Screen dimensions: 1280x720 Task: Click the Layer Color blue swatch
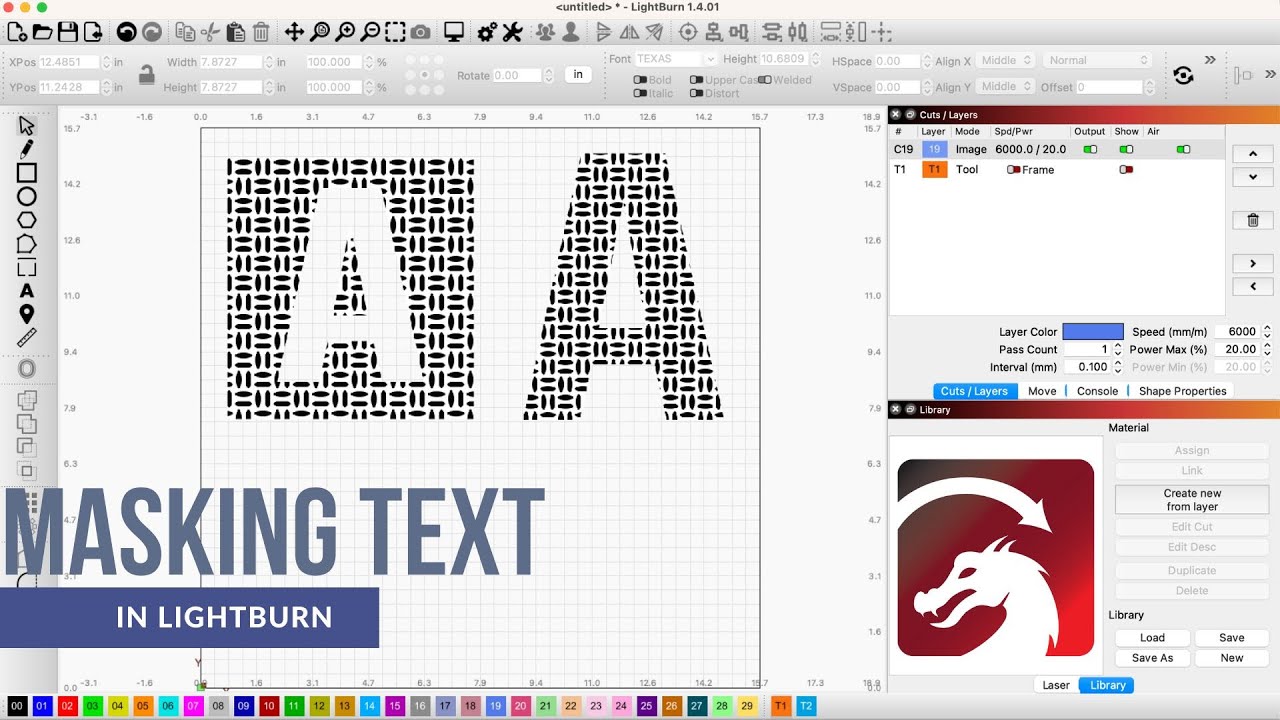(x=1093, y=332)
